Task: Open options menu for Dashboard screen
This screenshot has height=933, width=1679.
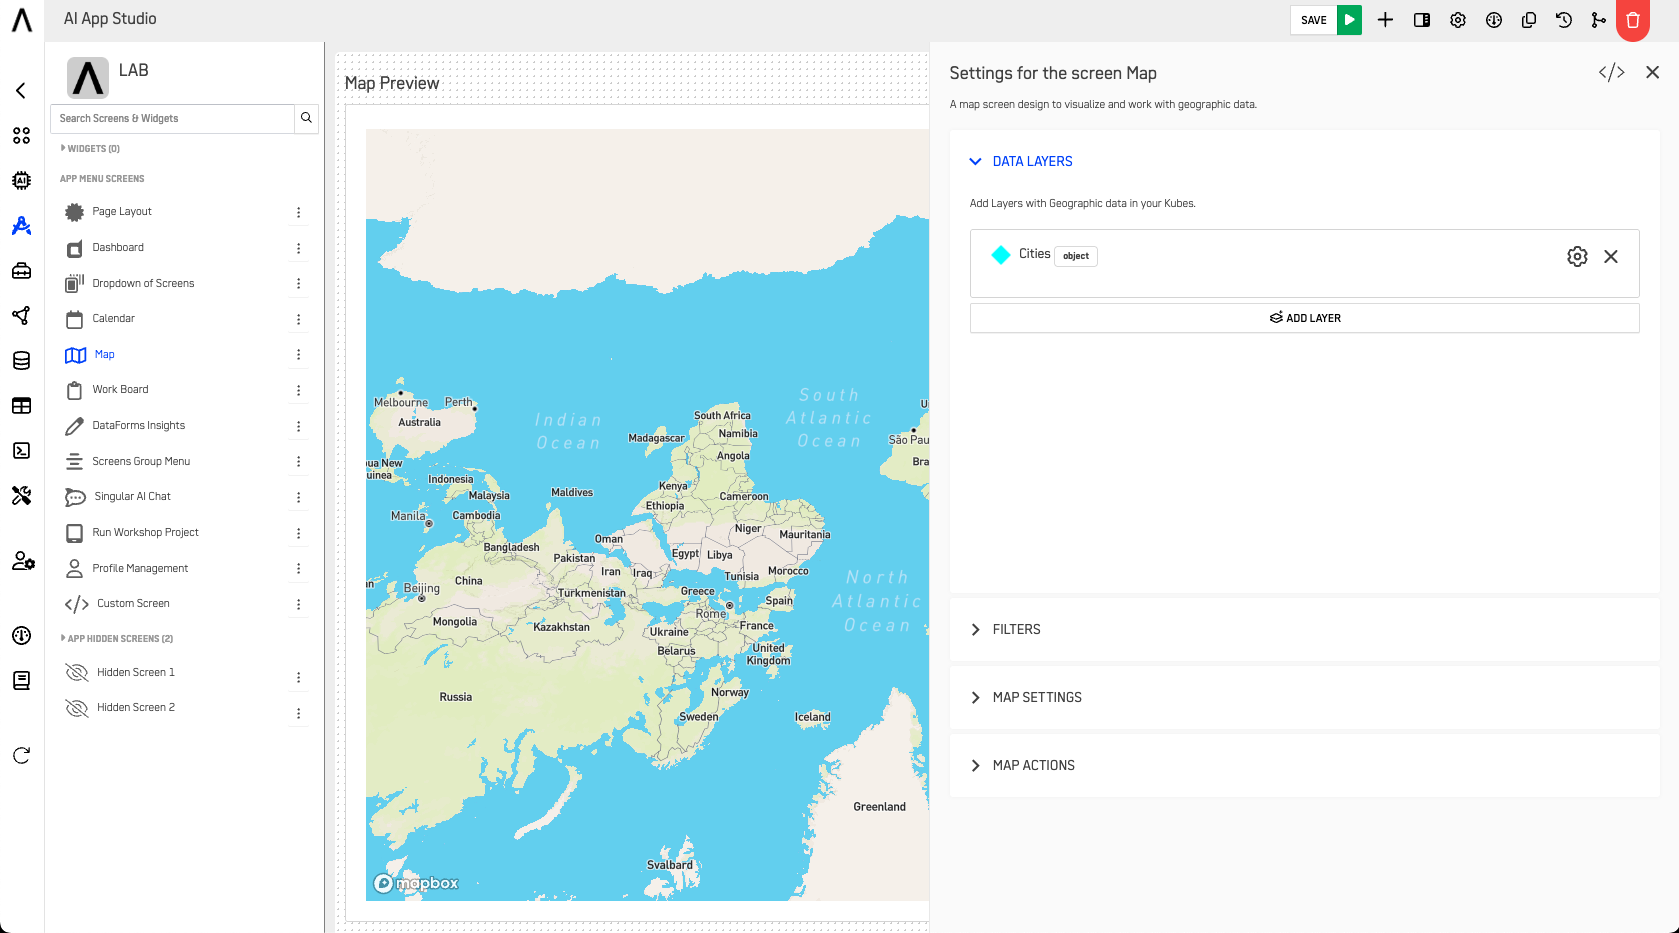Action: pos(298,248)
